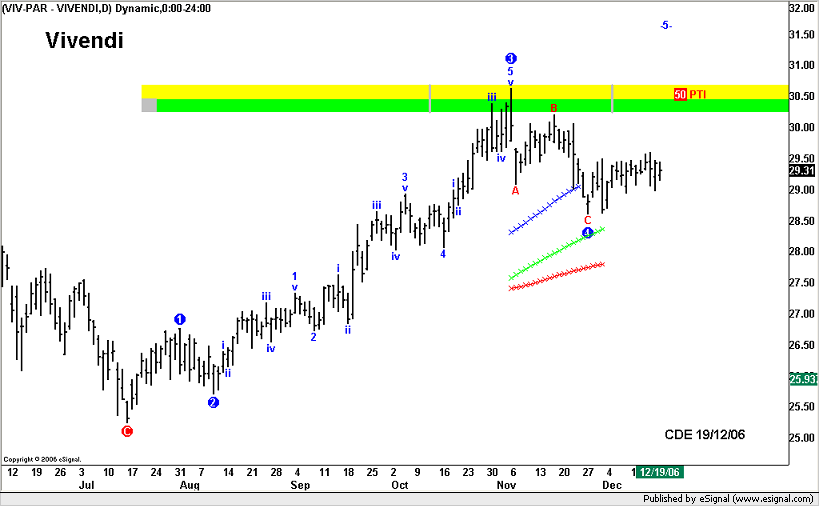Viewport: 819px width, 506px height.
Task: Click the green resistance band
Action: click(x=300, y=105)
